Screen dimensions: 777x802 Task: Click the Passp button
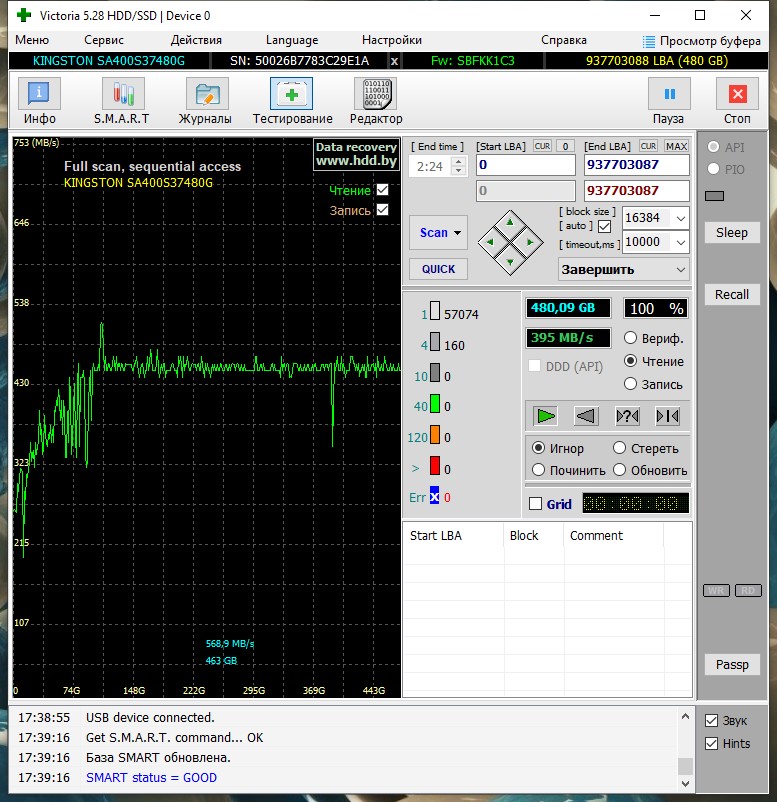pyautogui.click(x=732, y=664)
